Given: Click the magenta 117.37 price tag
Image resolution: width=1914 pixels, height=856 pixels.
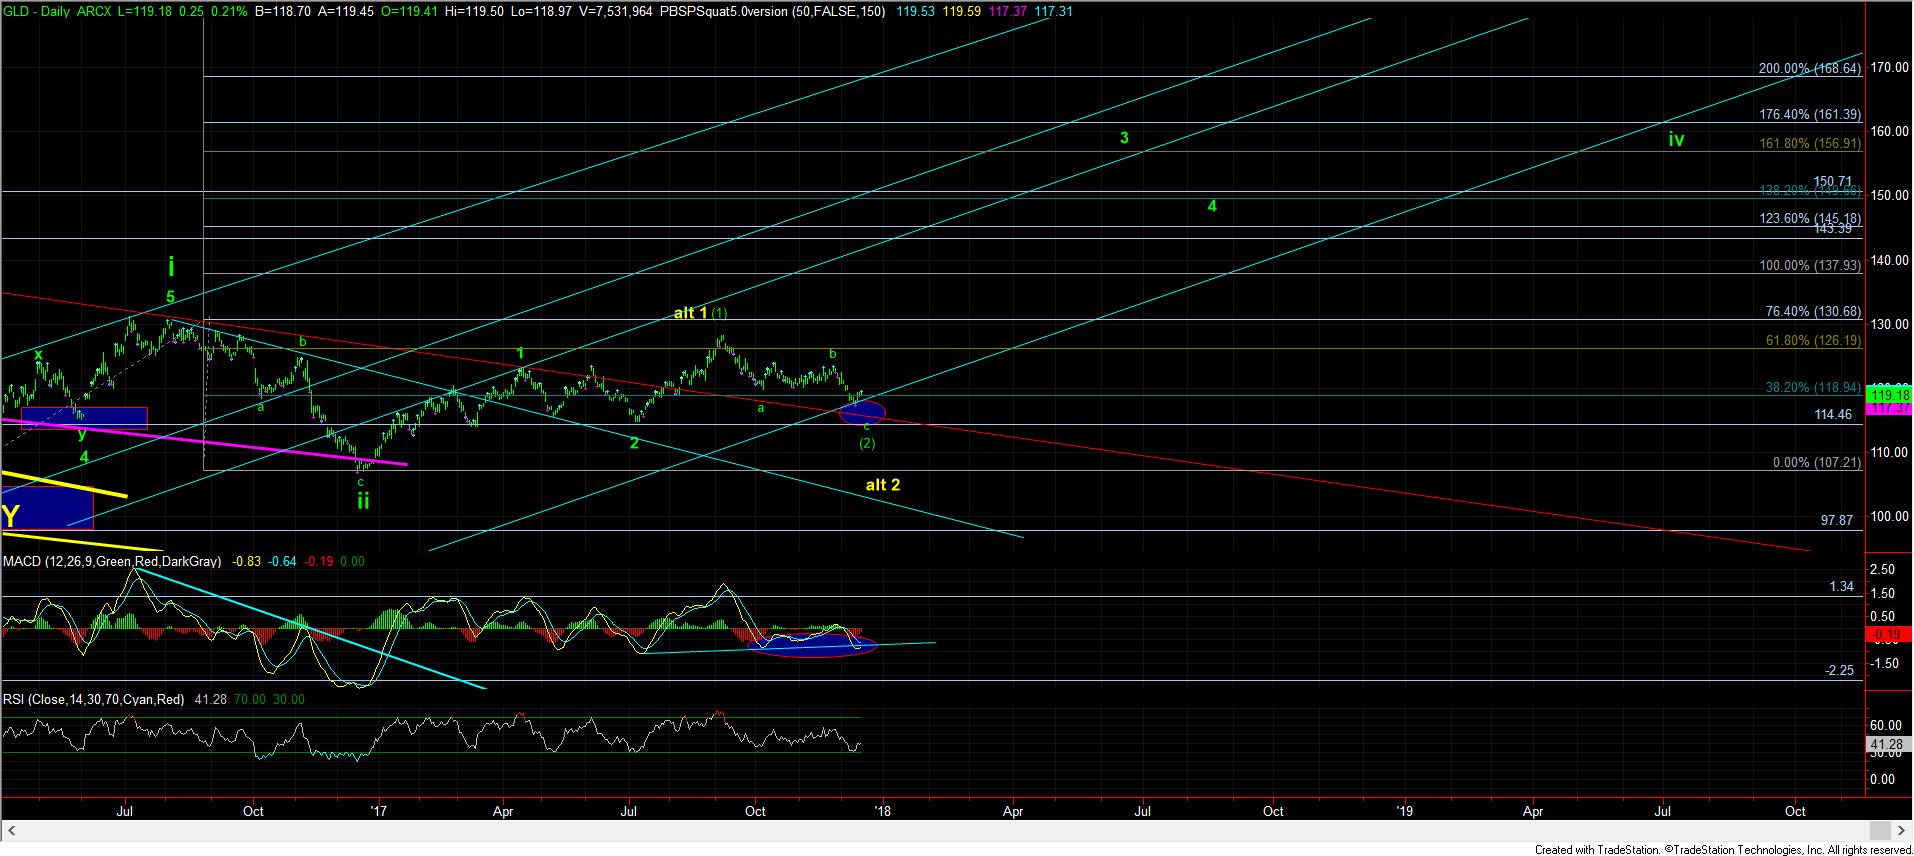Looking at the screenshot, I should tap(1889, 409).
